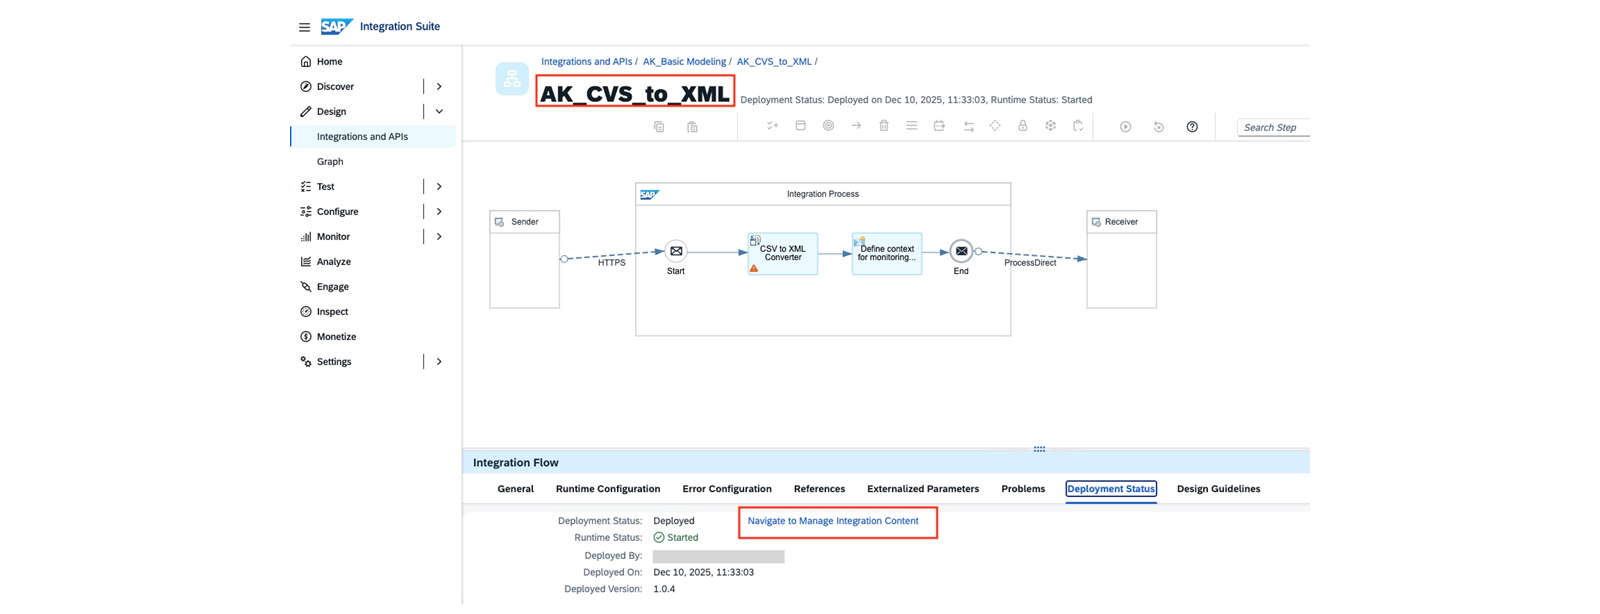Click the delete trash can icon
This screenshot has height=614, width=1600.
coord(884,126)
